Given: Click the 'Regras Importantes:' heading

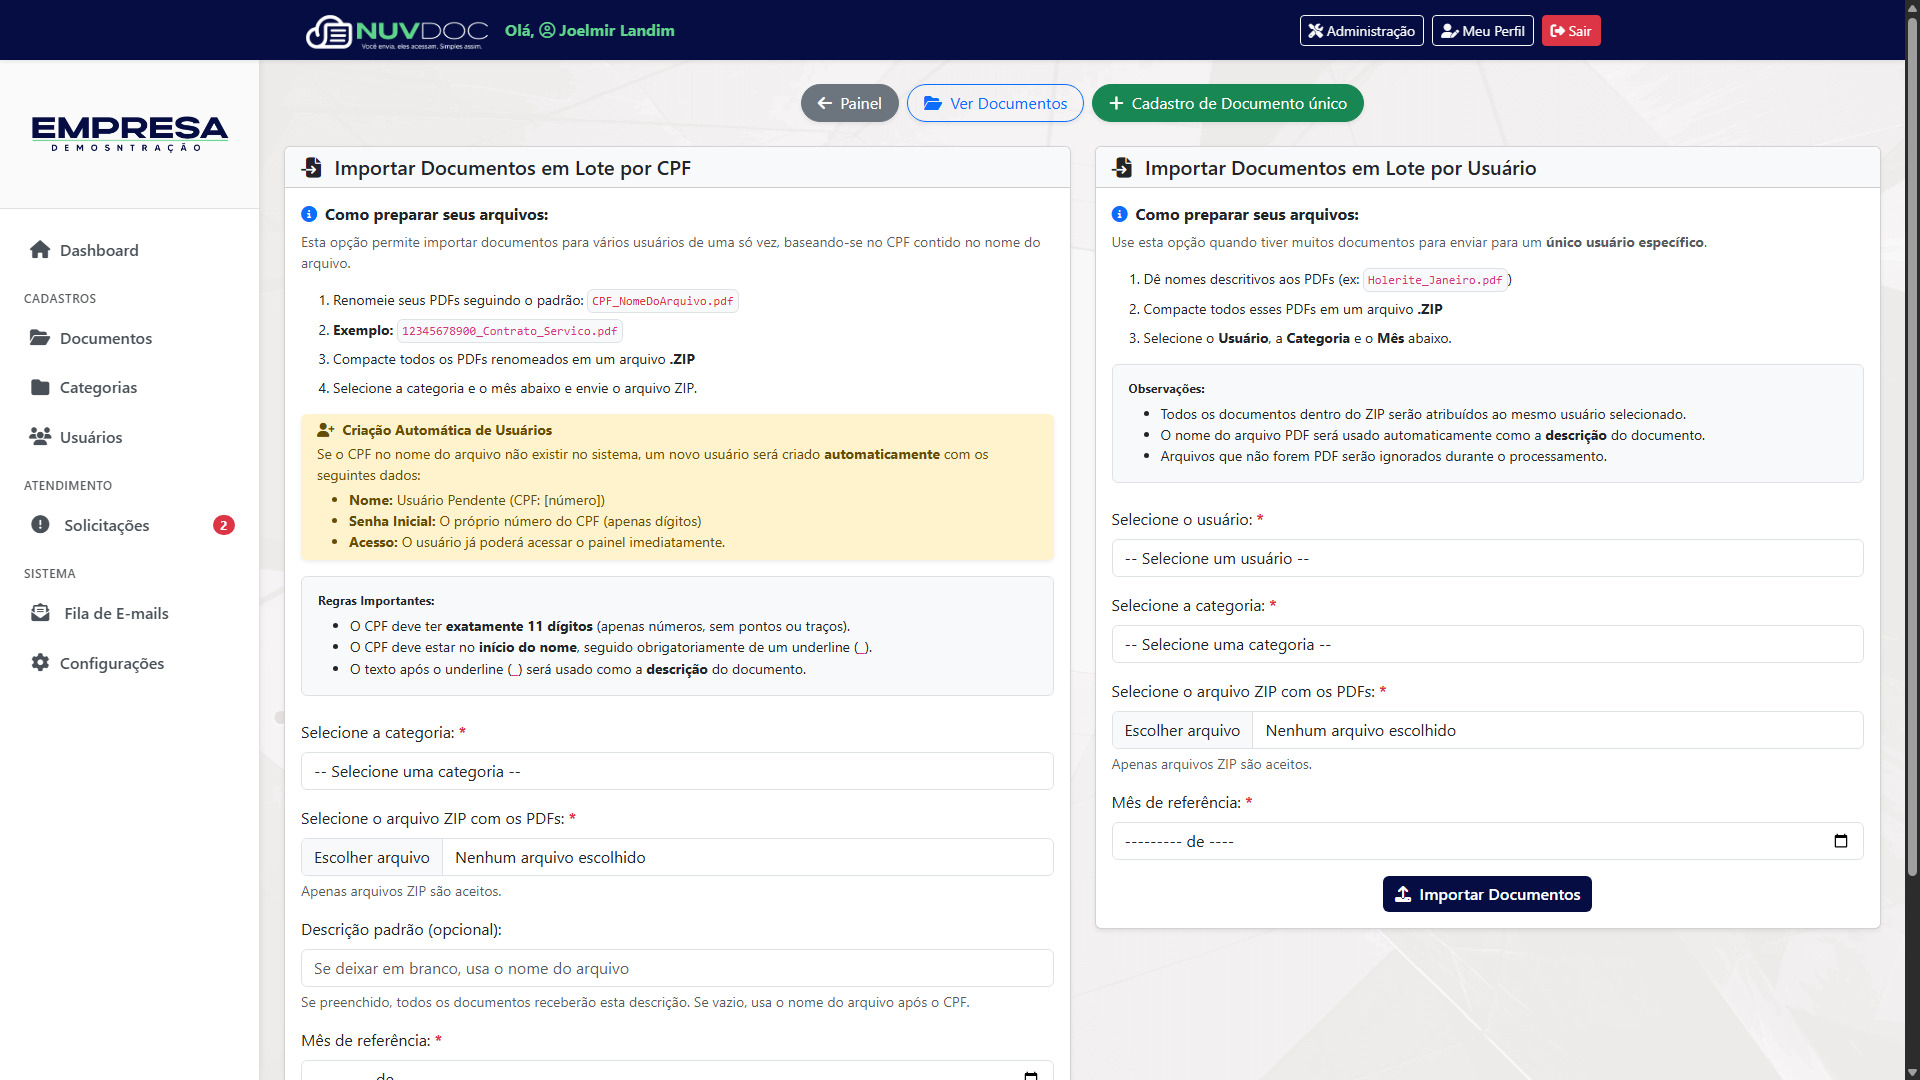Looking at the screenshot, I should pos(376,601).
